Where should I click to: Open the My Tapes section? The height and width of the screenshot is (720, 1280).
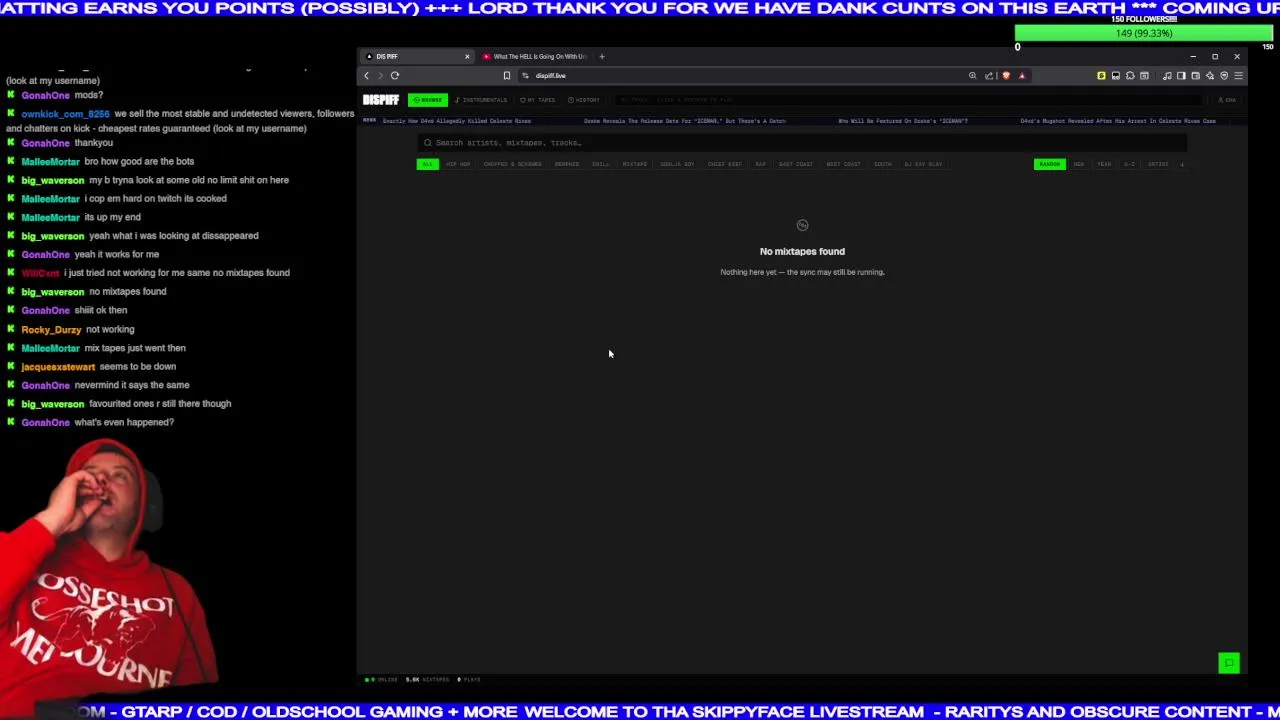pyautogui.click(x=538, y=100)
